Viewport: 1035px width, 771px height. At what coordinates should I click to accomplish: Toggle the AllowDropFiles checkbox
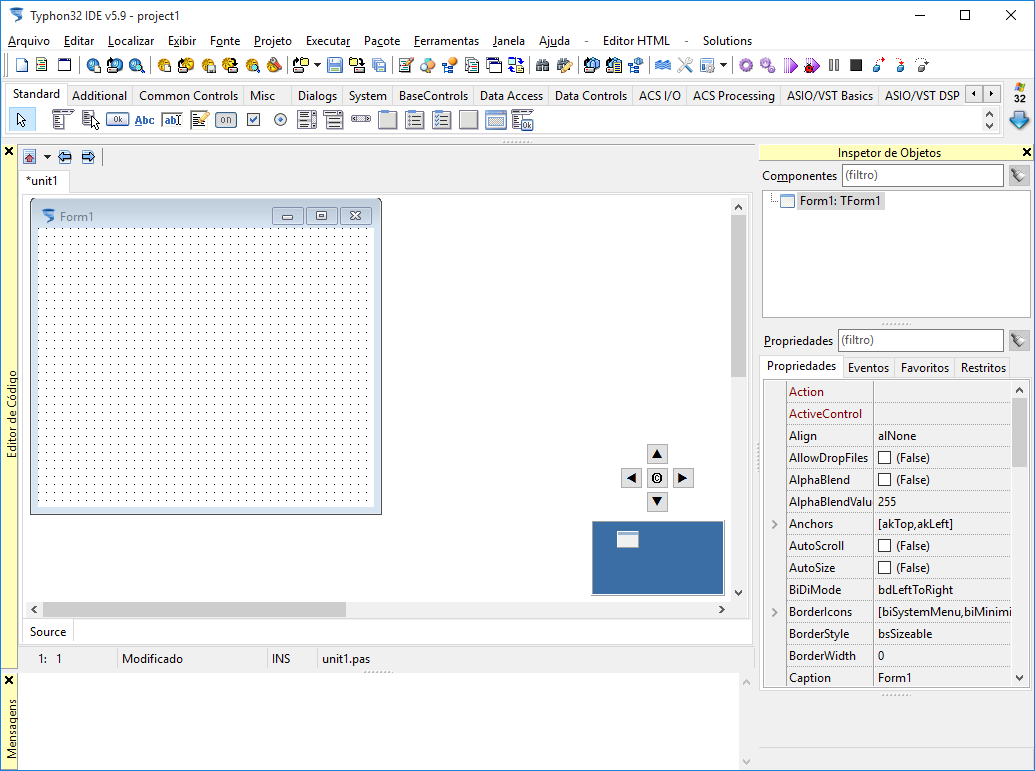point(885,457)
